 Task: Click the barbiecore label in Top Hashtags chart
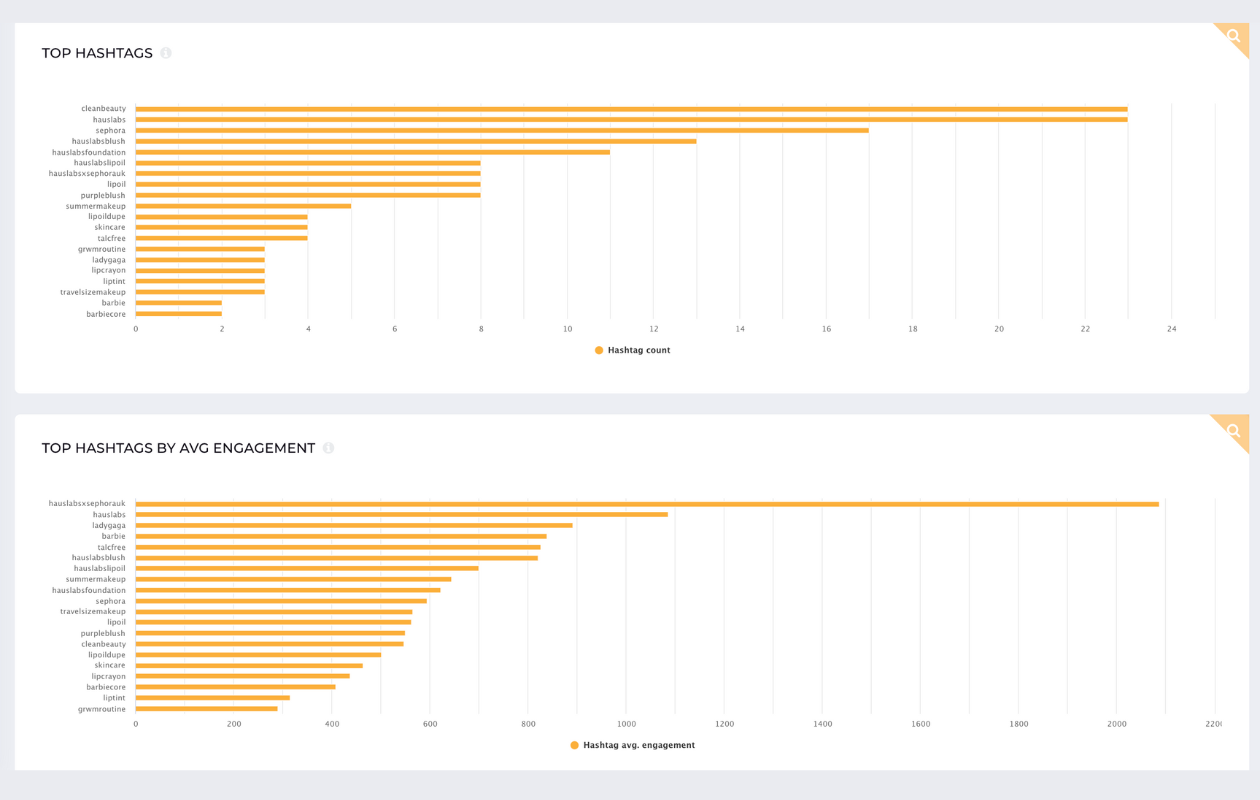106,314
